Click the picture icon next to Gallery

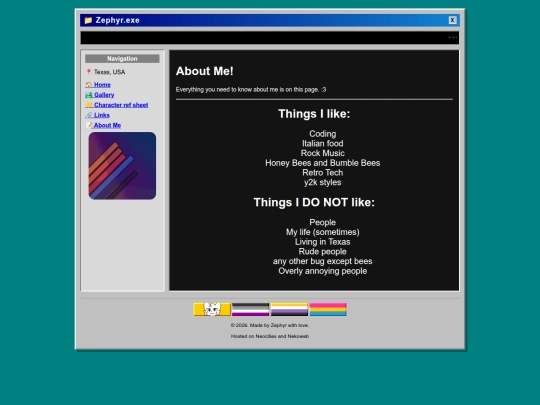pos(89,95)
